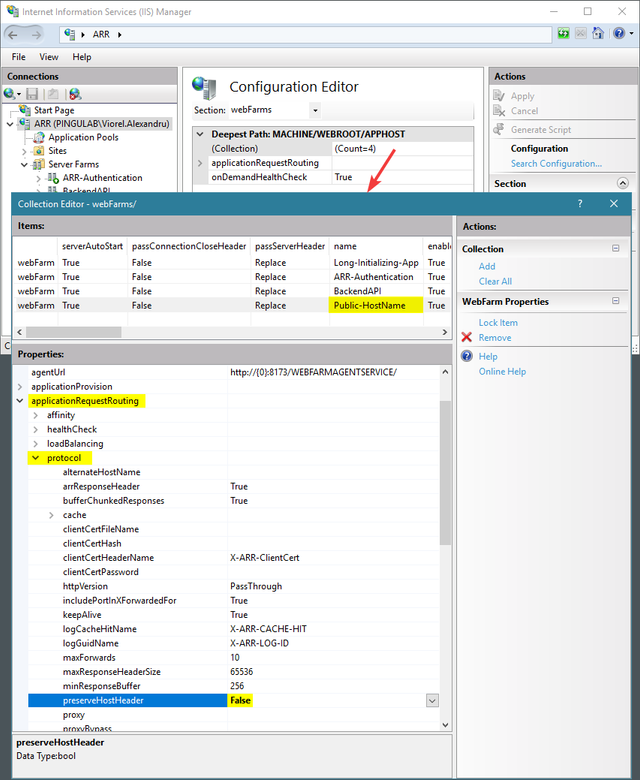The image size is (640, 780).
Task: Open the File menu
Action: [18, 57]
